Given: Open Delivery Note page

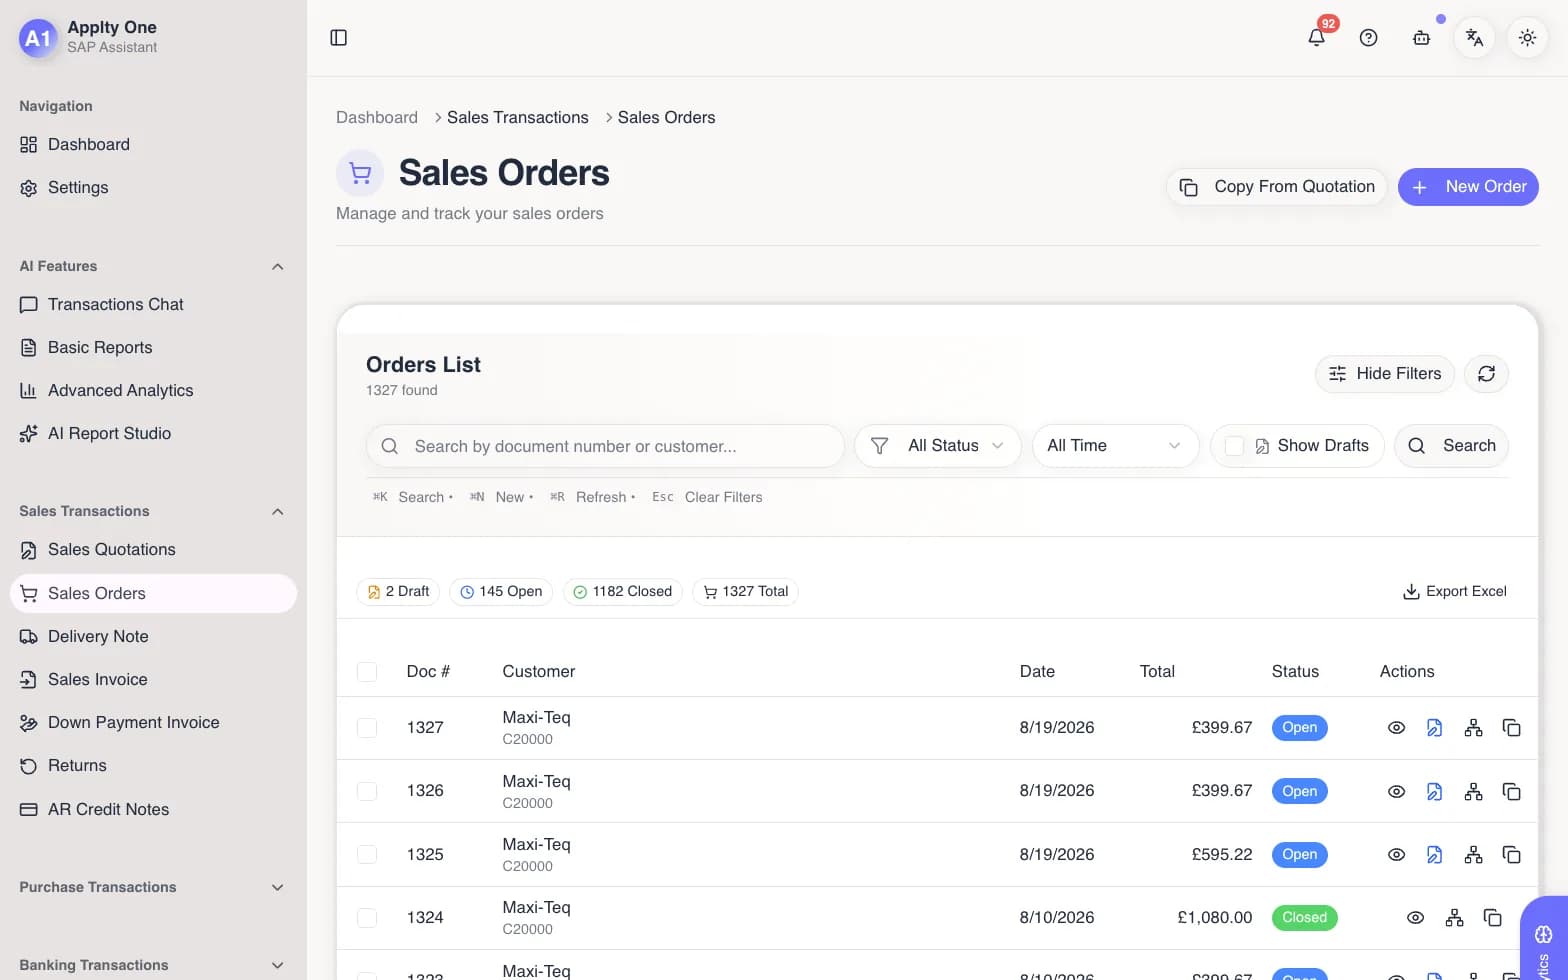Looking at the screenshot, I should click(x=153, y=637).
